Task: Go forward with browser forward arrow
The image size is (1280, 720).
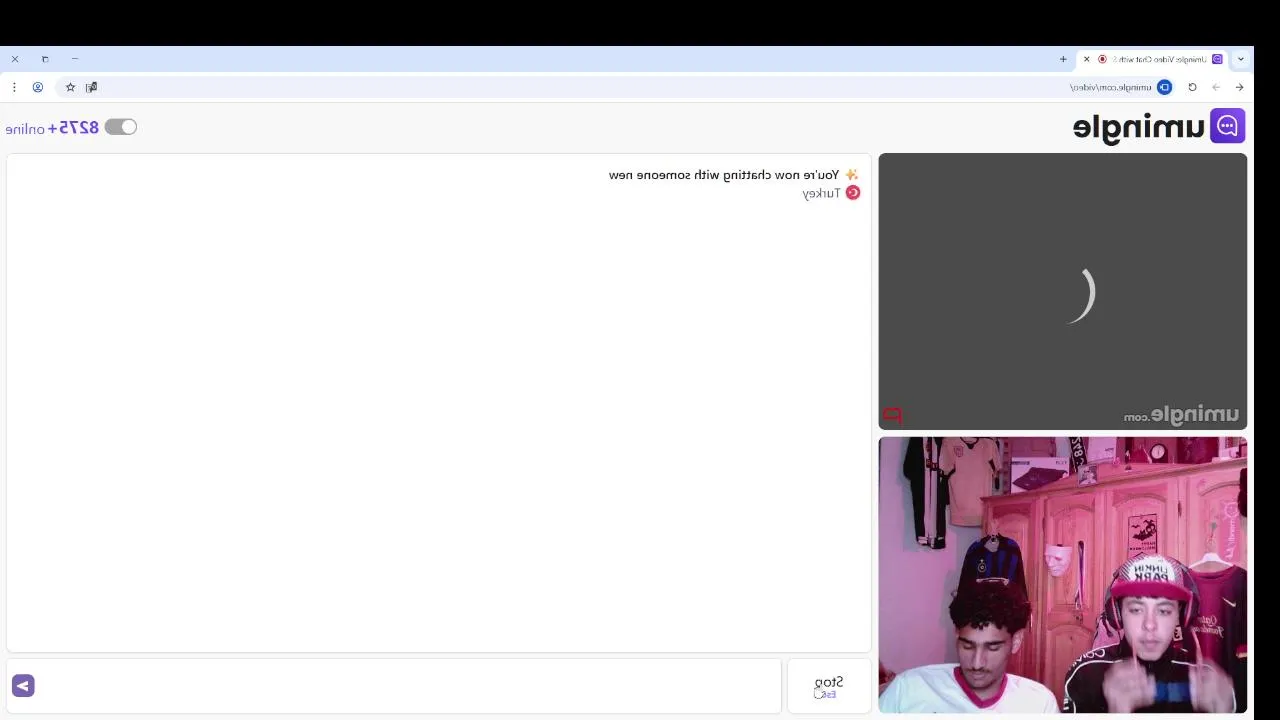Action: [x=1216, y=87]
